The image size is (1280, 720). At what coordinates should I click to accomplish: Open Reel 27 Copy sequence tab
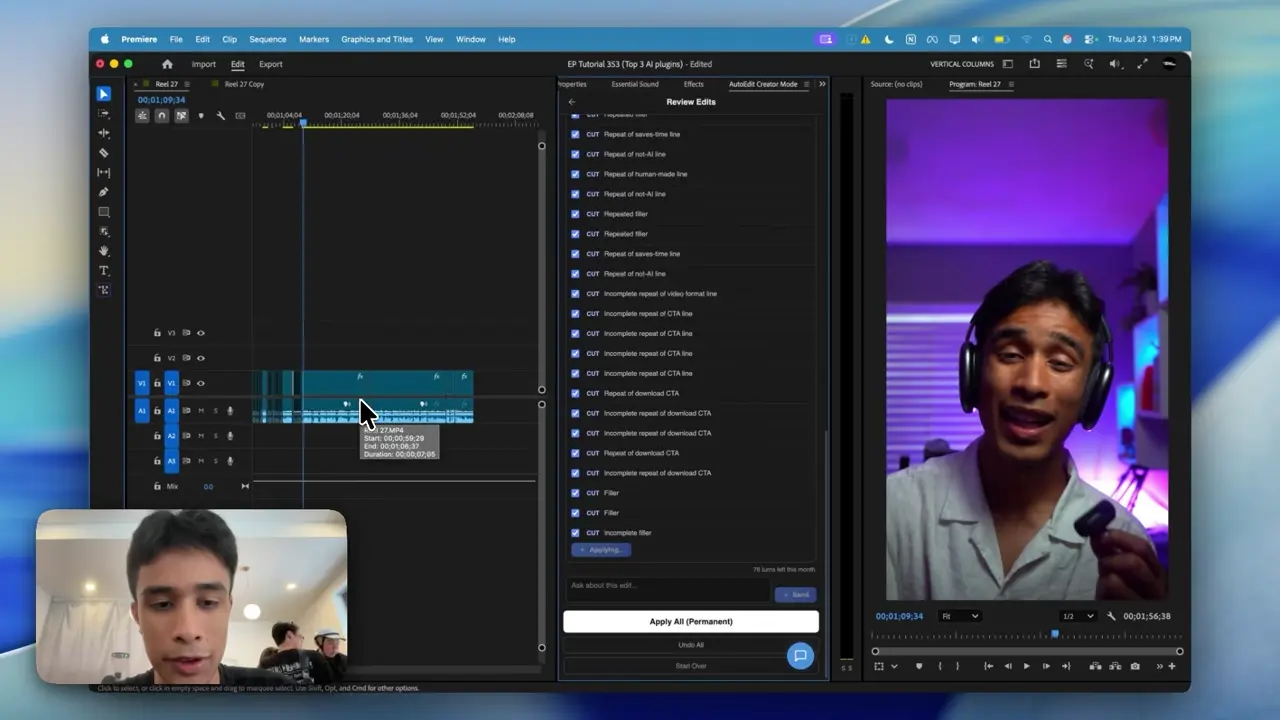click(244, 84)
